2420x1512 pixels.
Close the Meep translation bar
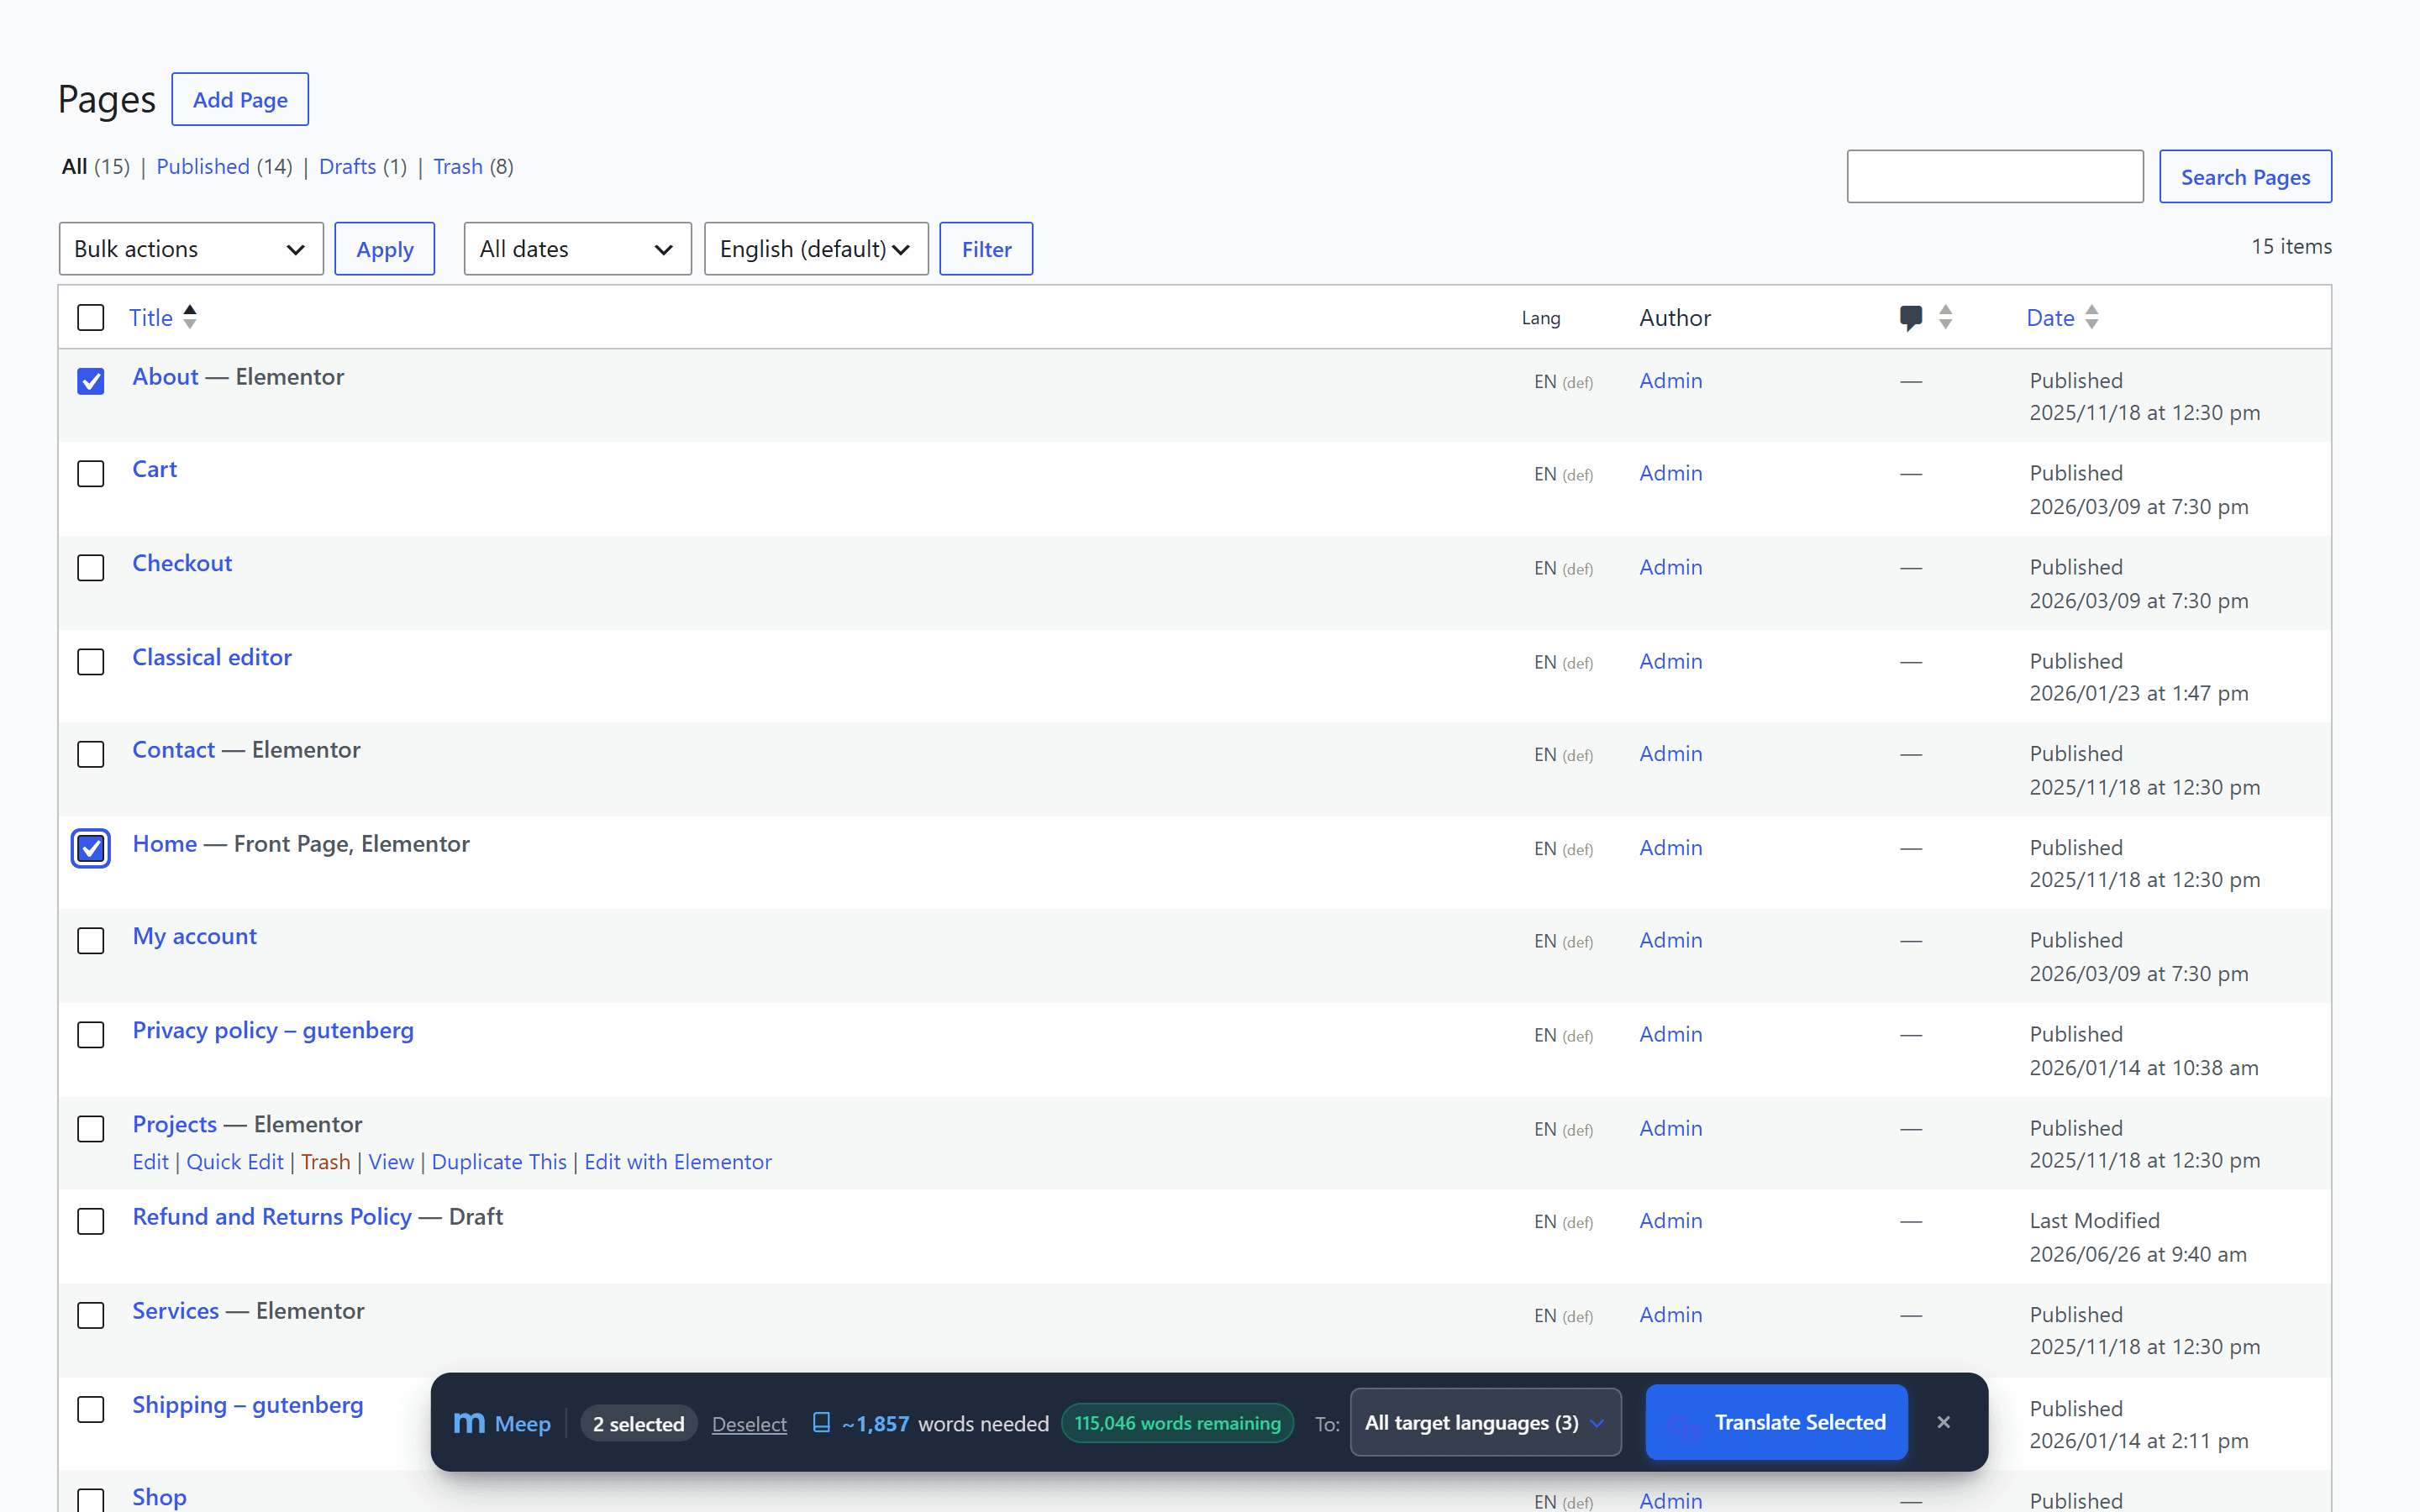[1943, 1422]
